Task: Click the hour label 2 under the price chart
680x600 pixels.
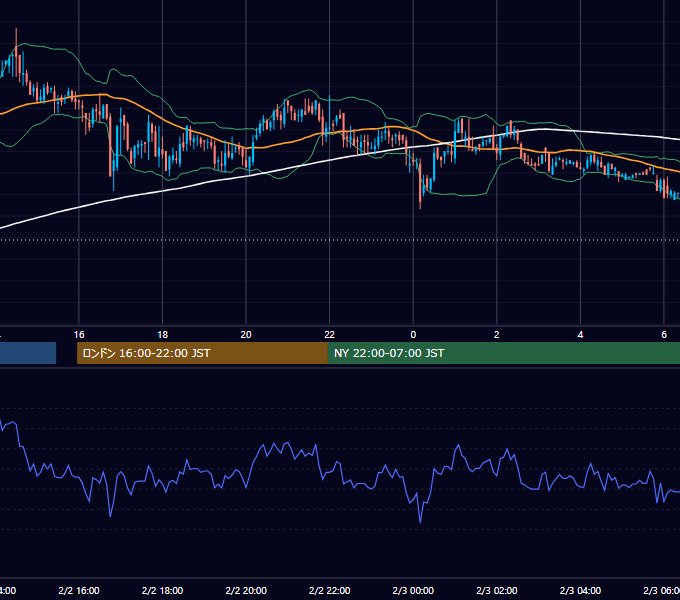Action: (x=497, y=335)
